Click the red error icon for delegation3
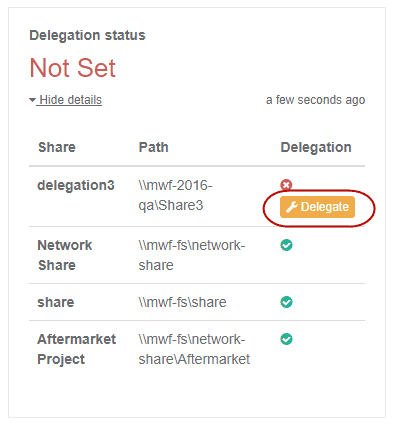The height and width of the screenshot is (440, 402). click(x=286, y=185)
